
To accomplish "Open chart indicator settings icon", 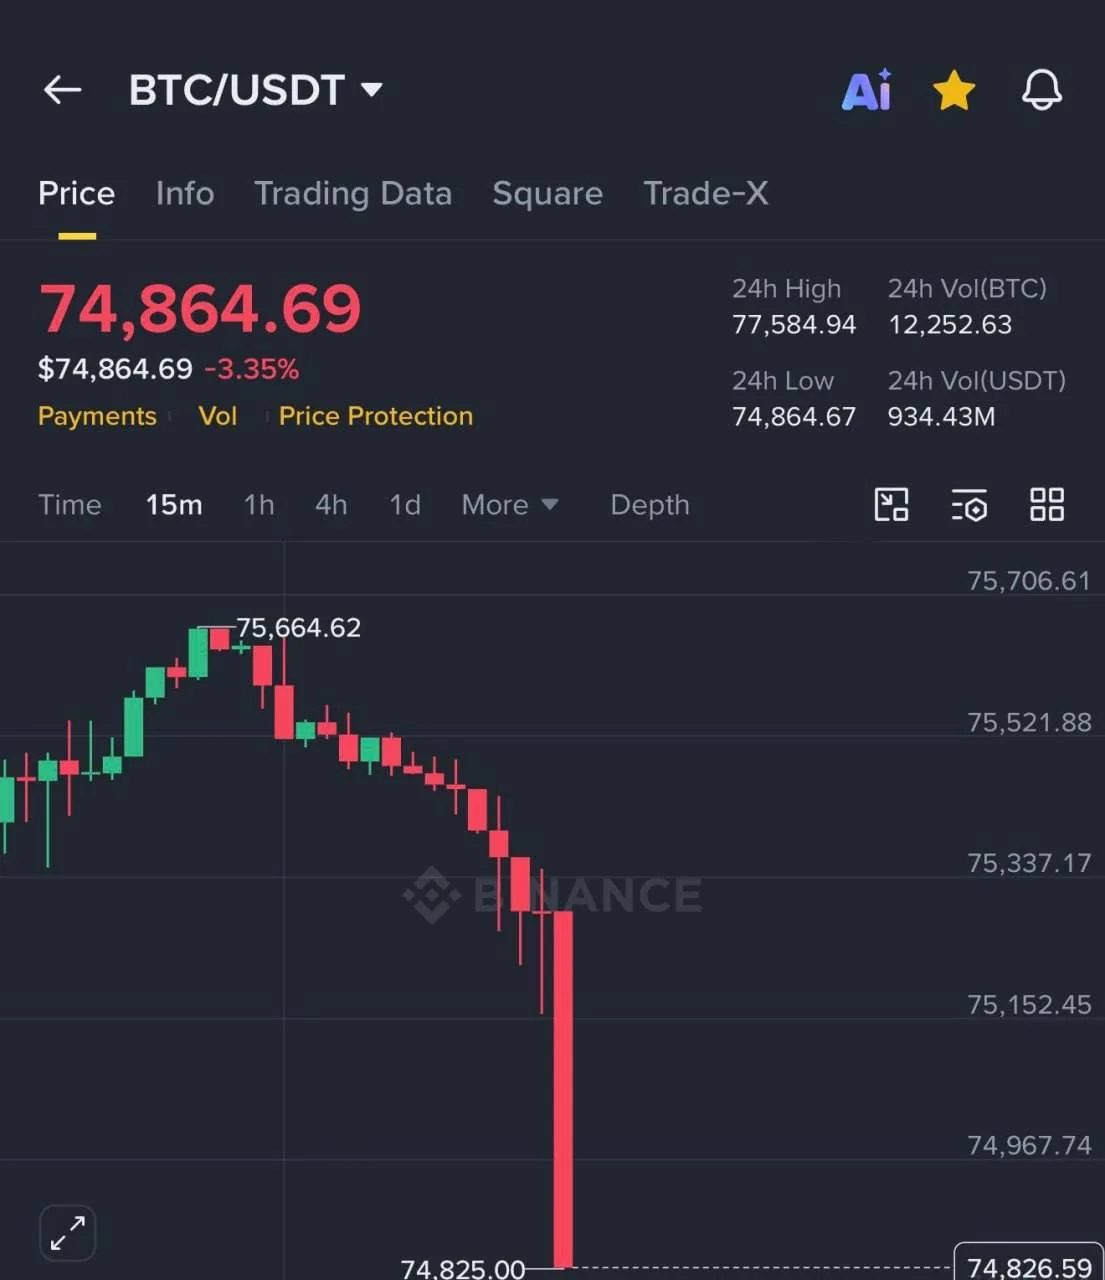I will pos(969,504).
